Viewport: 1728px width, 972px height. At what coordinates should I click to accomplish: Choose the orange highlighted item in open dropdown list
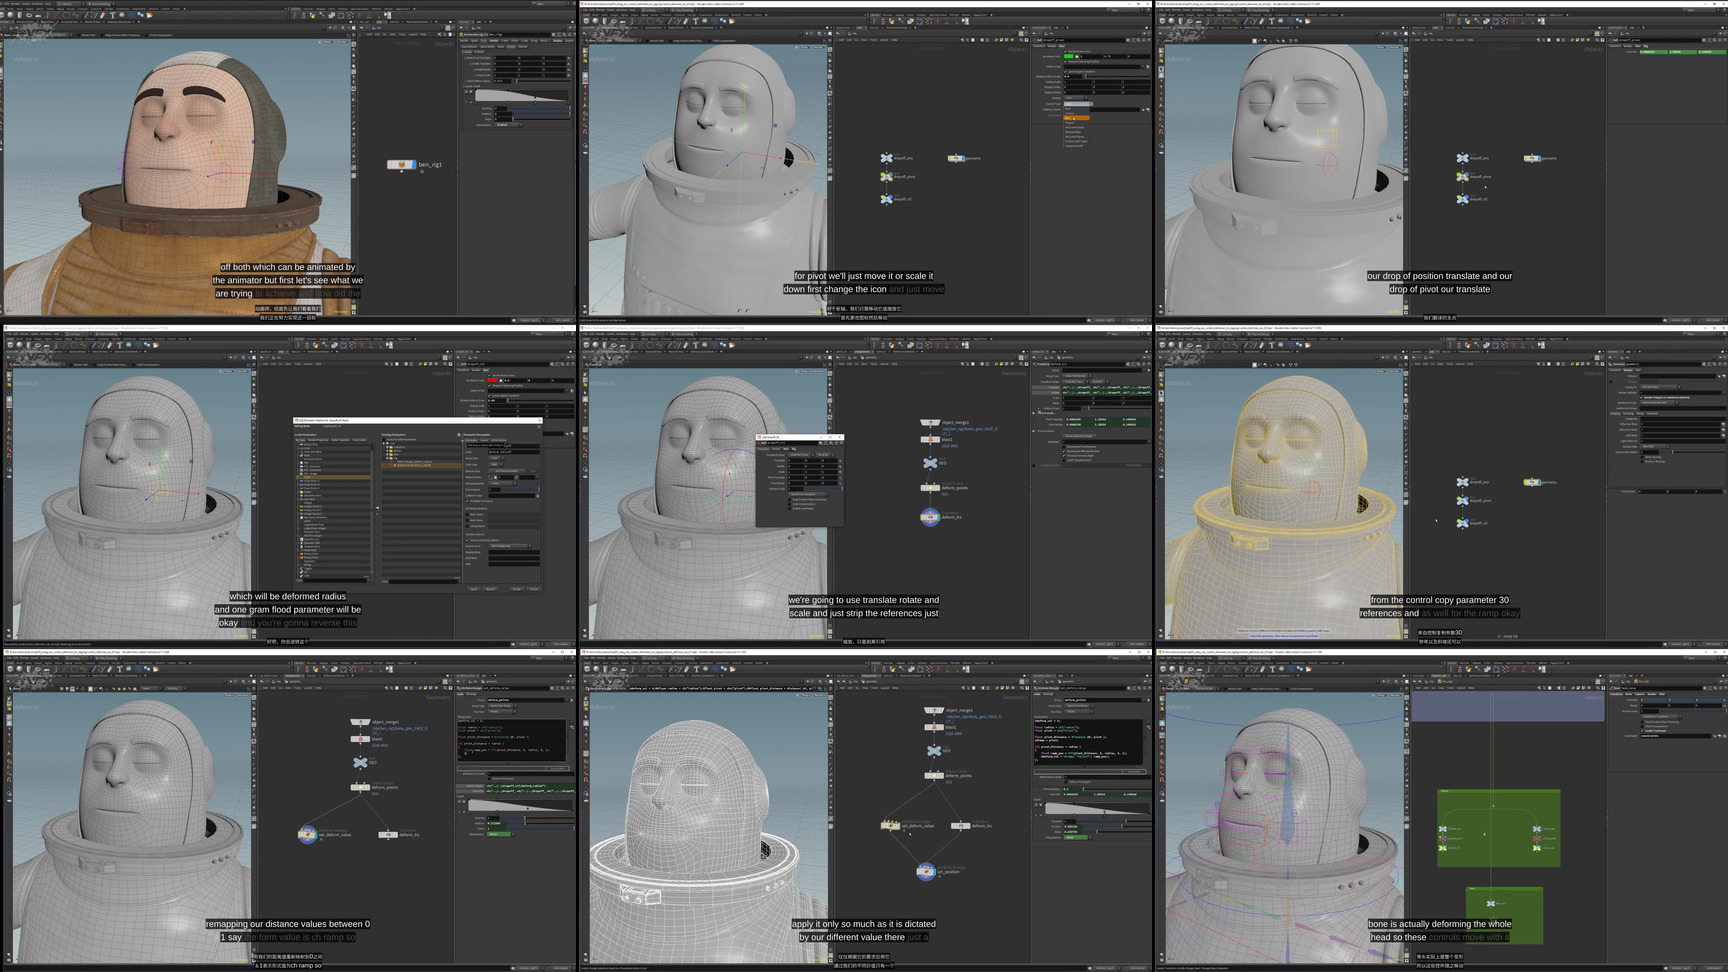click(x=1077, y=118)
